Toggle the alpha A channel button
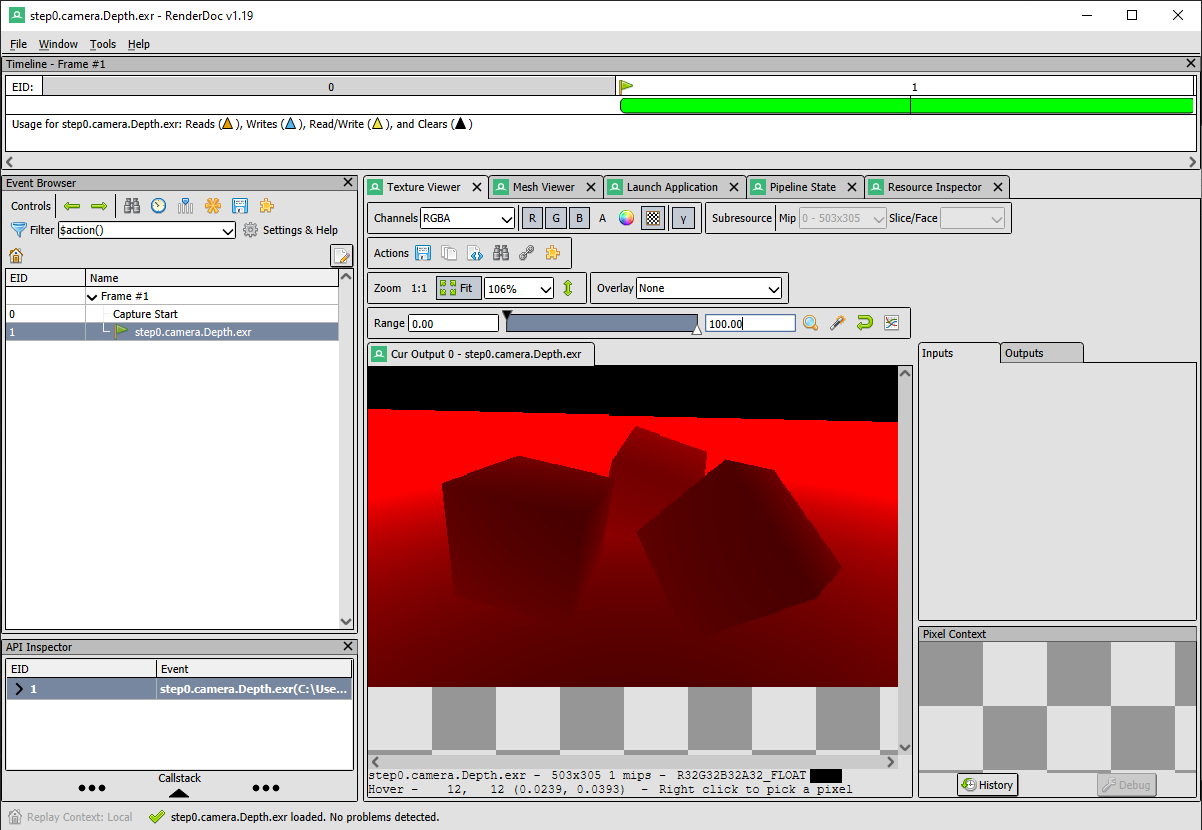The image size is (1202, 830). 602,218
